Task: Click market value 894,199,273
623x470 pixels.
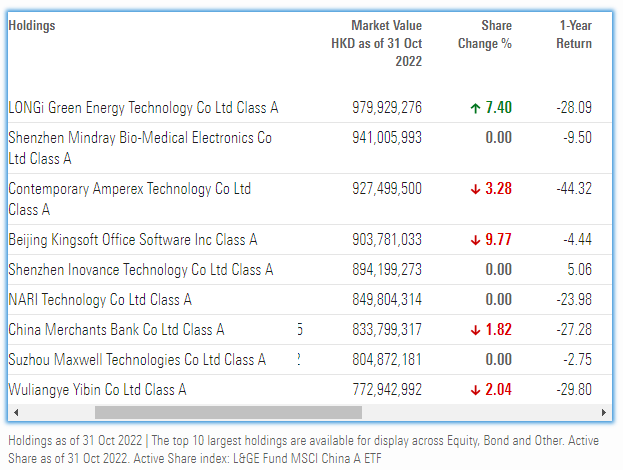Action: point(387,270)
